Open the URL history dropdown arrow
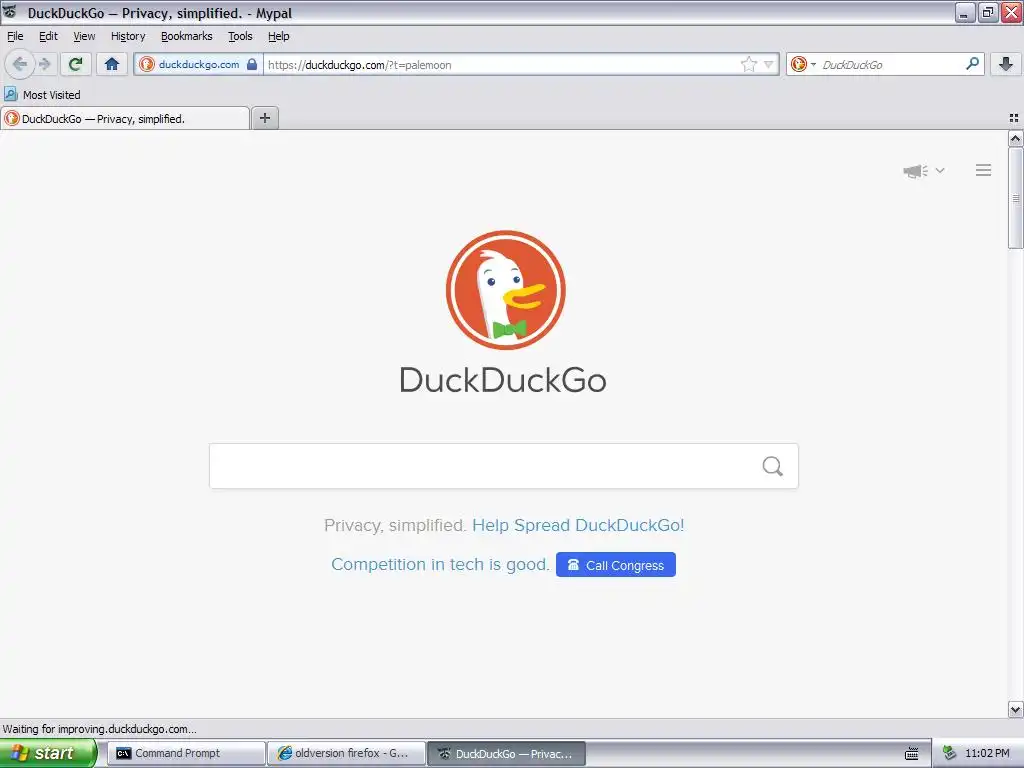This screenshot has height=768, width=1024. tap(769, 64)
